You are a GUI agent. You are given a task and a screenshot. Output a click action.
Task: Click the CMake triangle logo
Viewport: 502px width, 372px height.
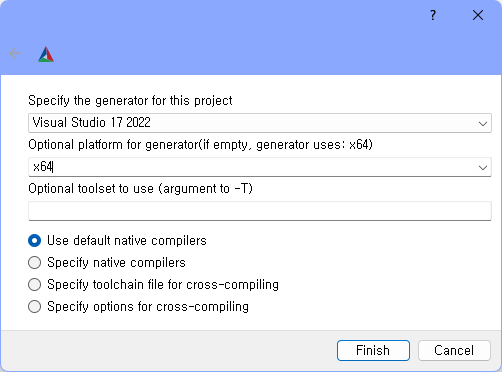coord(46,54)
